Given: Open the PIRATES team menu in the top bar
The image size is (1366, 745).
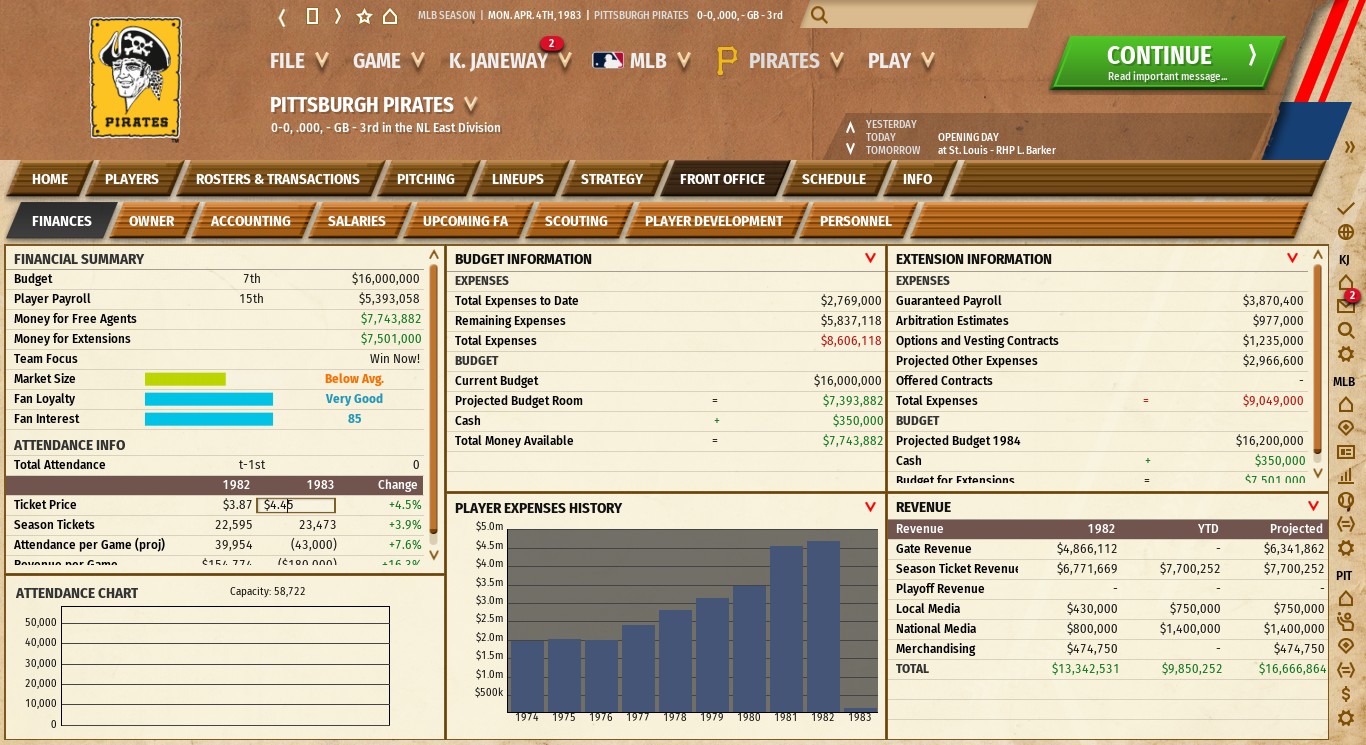Looking at the screenshot, I should (796, 61).
